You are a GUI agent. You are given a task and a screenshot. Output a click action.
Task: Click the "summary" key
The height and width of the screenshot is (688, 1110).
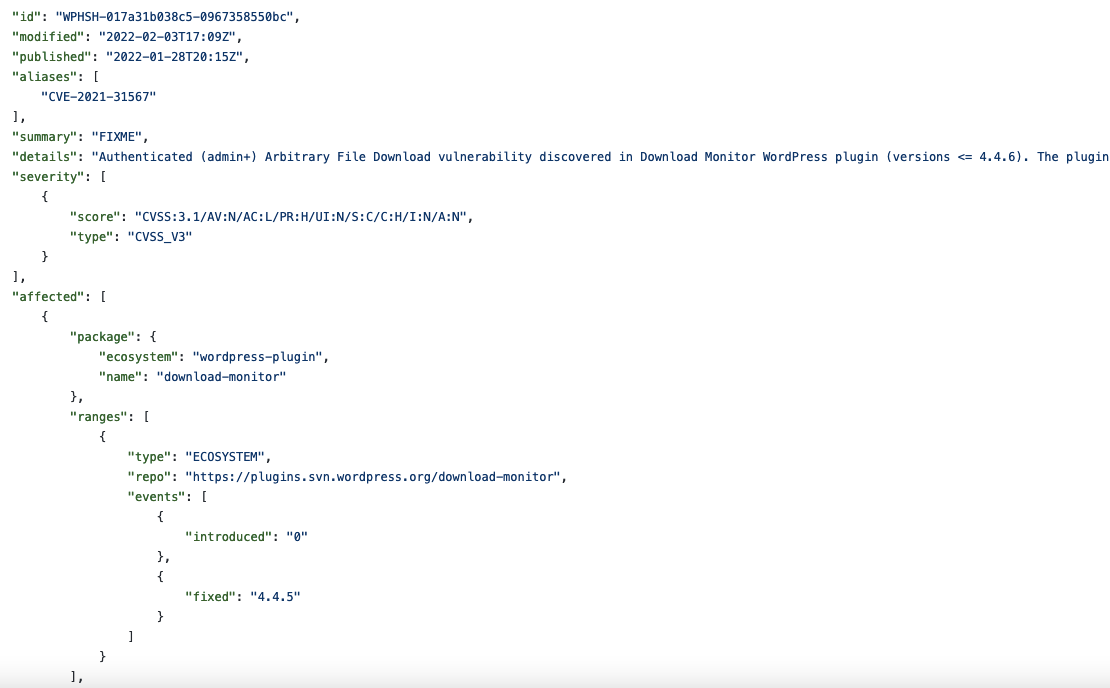[x=45, y=137]
